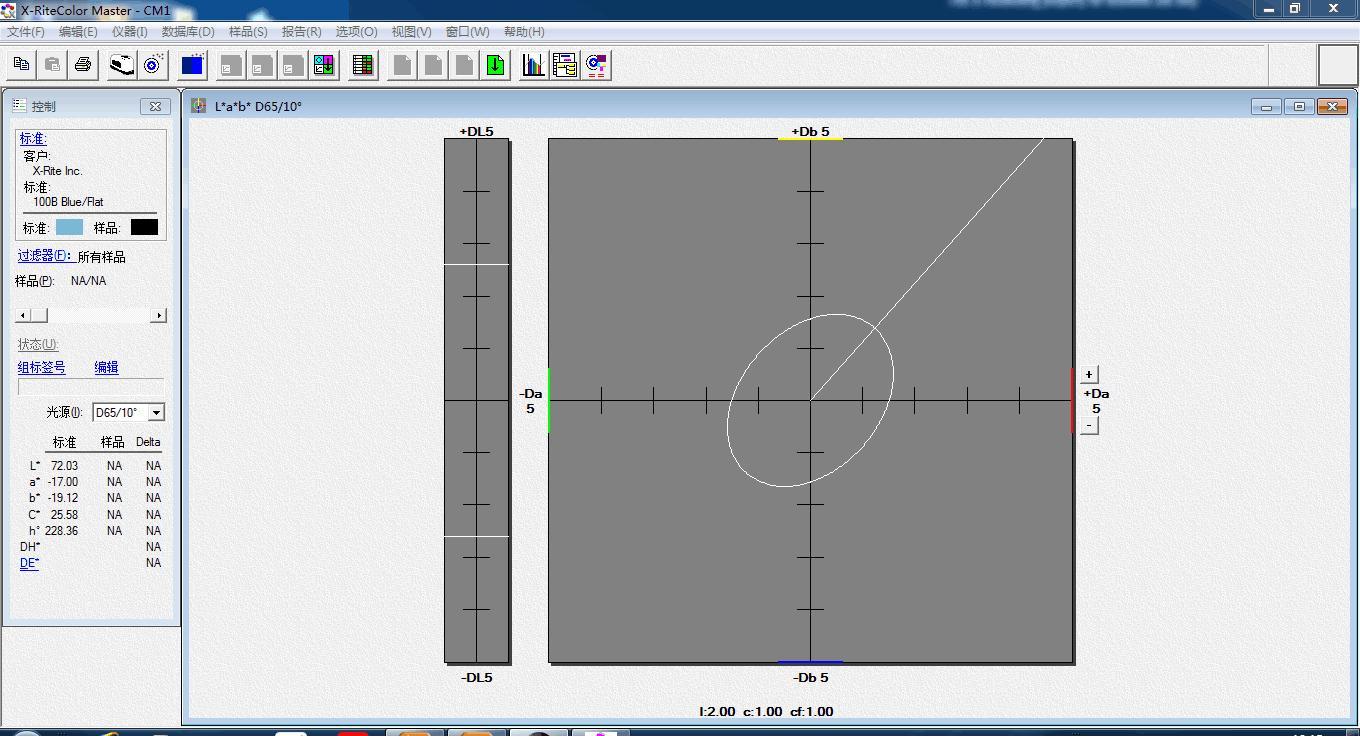Click the first gray chart document icon
Screen dimensions: 1360x736
[x=231, y=65]
